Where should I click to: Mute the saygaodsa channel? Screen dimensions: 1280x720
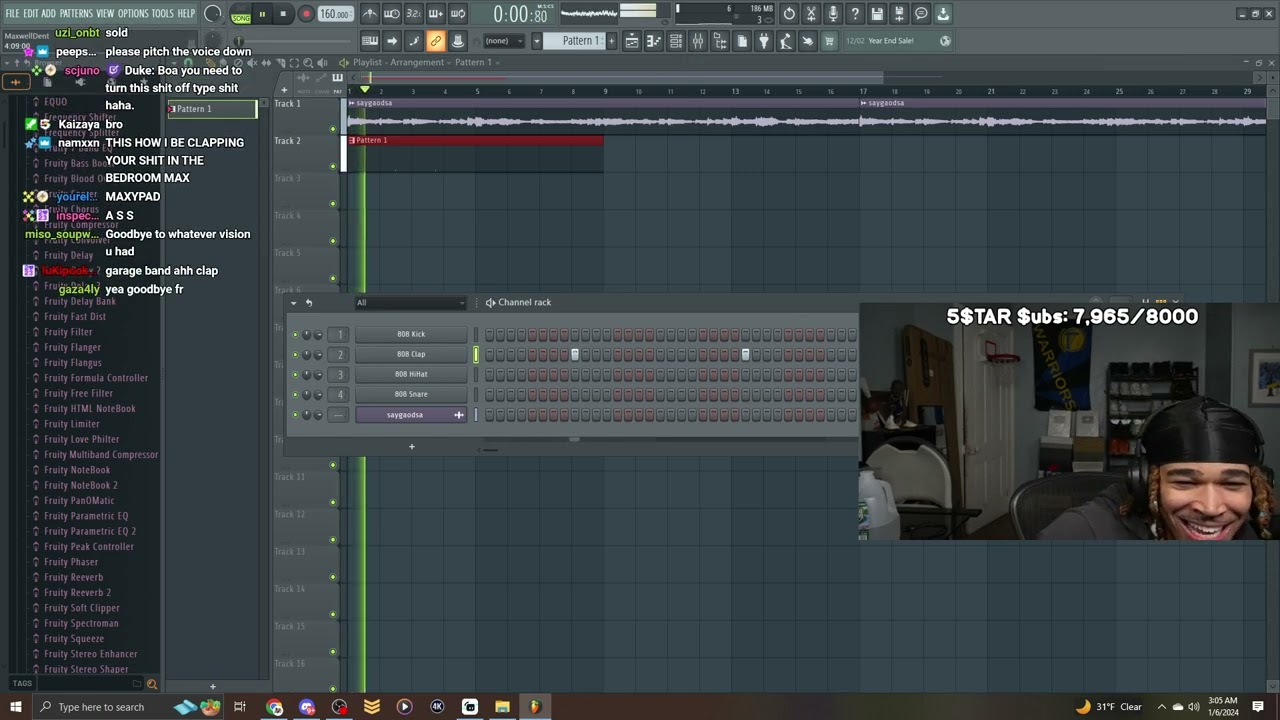295,414
